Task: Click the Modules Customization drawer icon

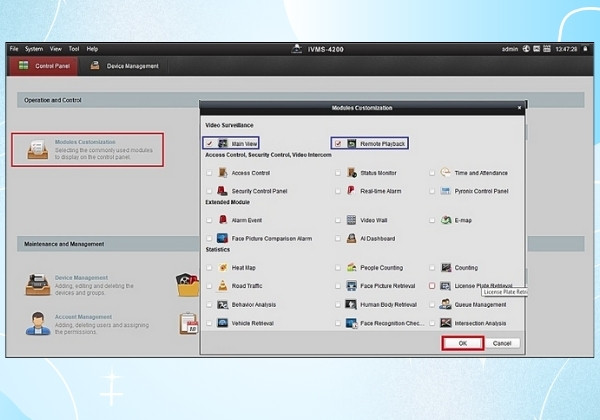Action: coord(38,149)
